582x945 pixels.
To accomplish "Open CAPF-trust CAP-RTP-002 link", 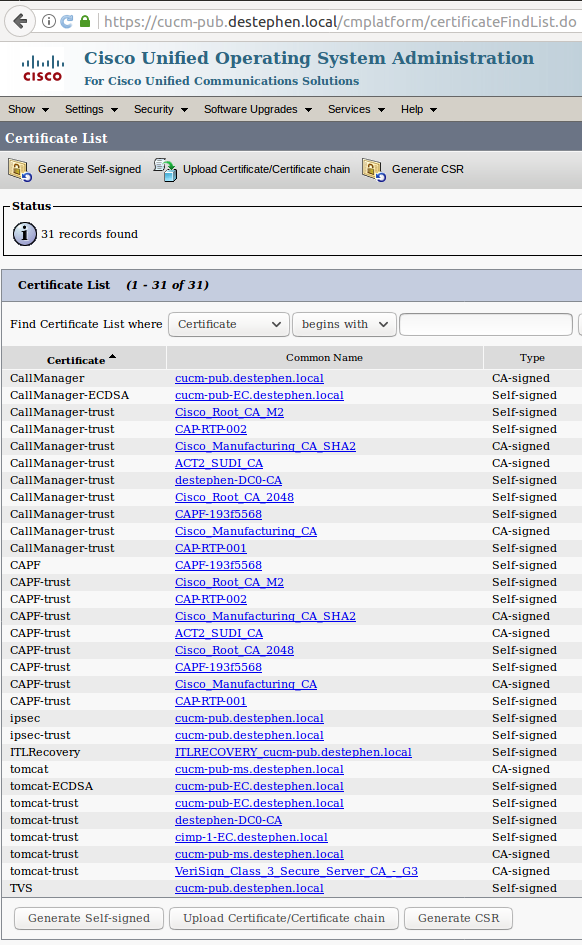I will point(210,599).
